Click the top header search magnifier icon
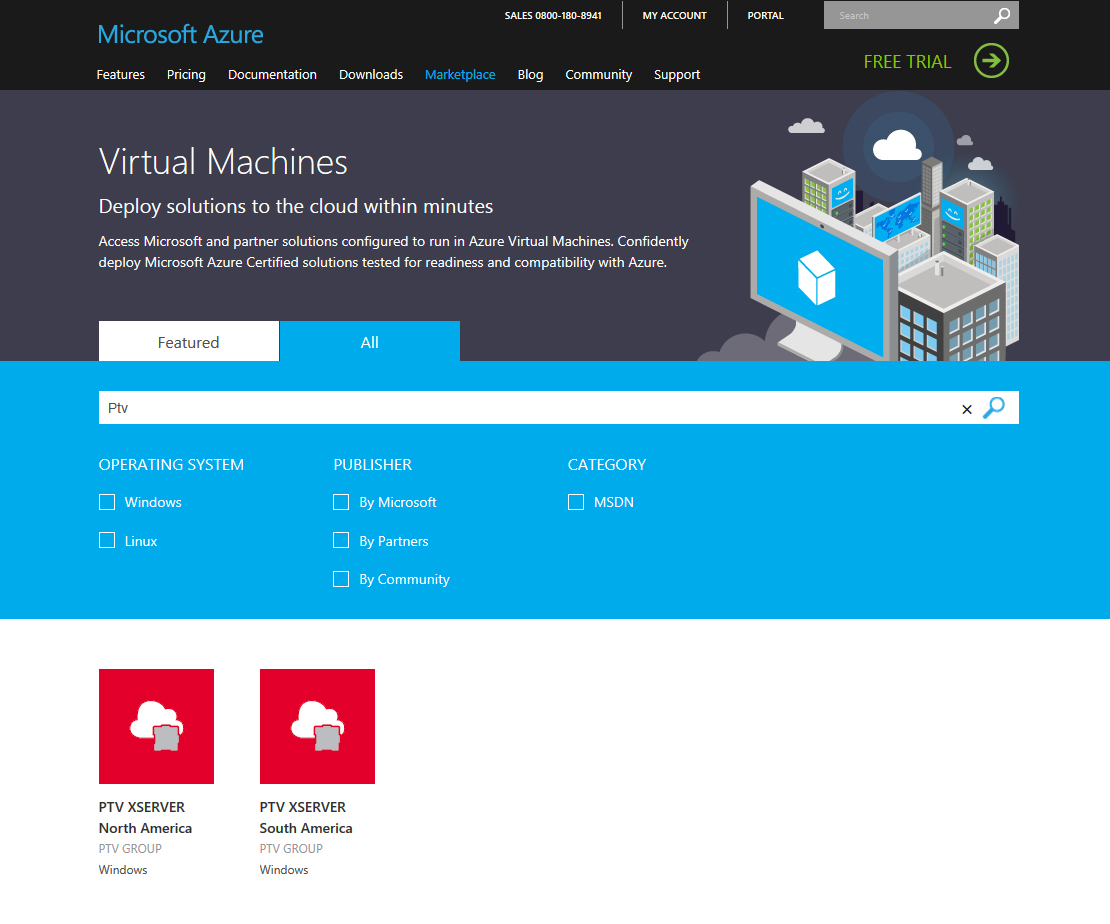 1002,16
